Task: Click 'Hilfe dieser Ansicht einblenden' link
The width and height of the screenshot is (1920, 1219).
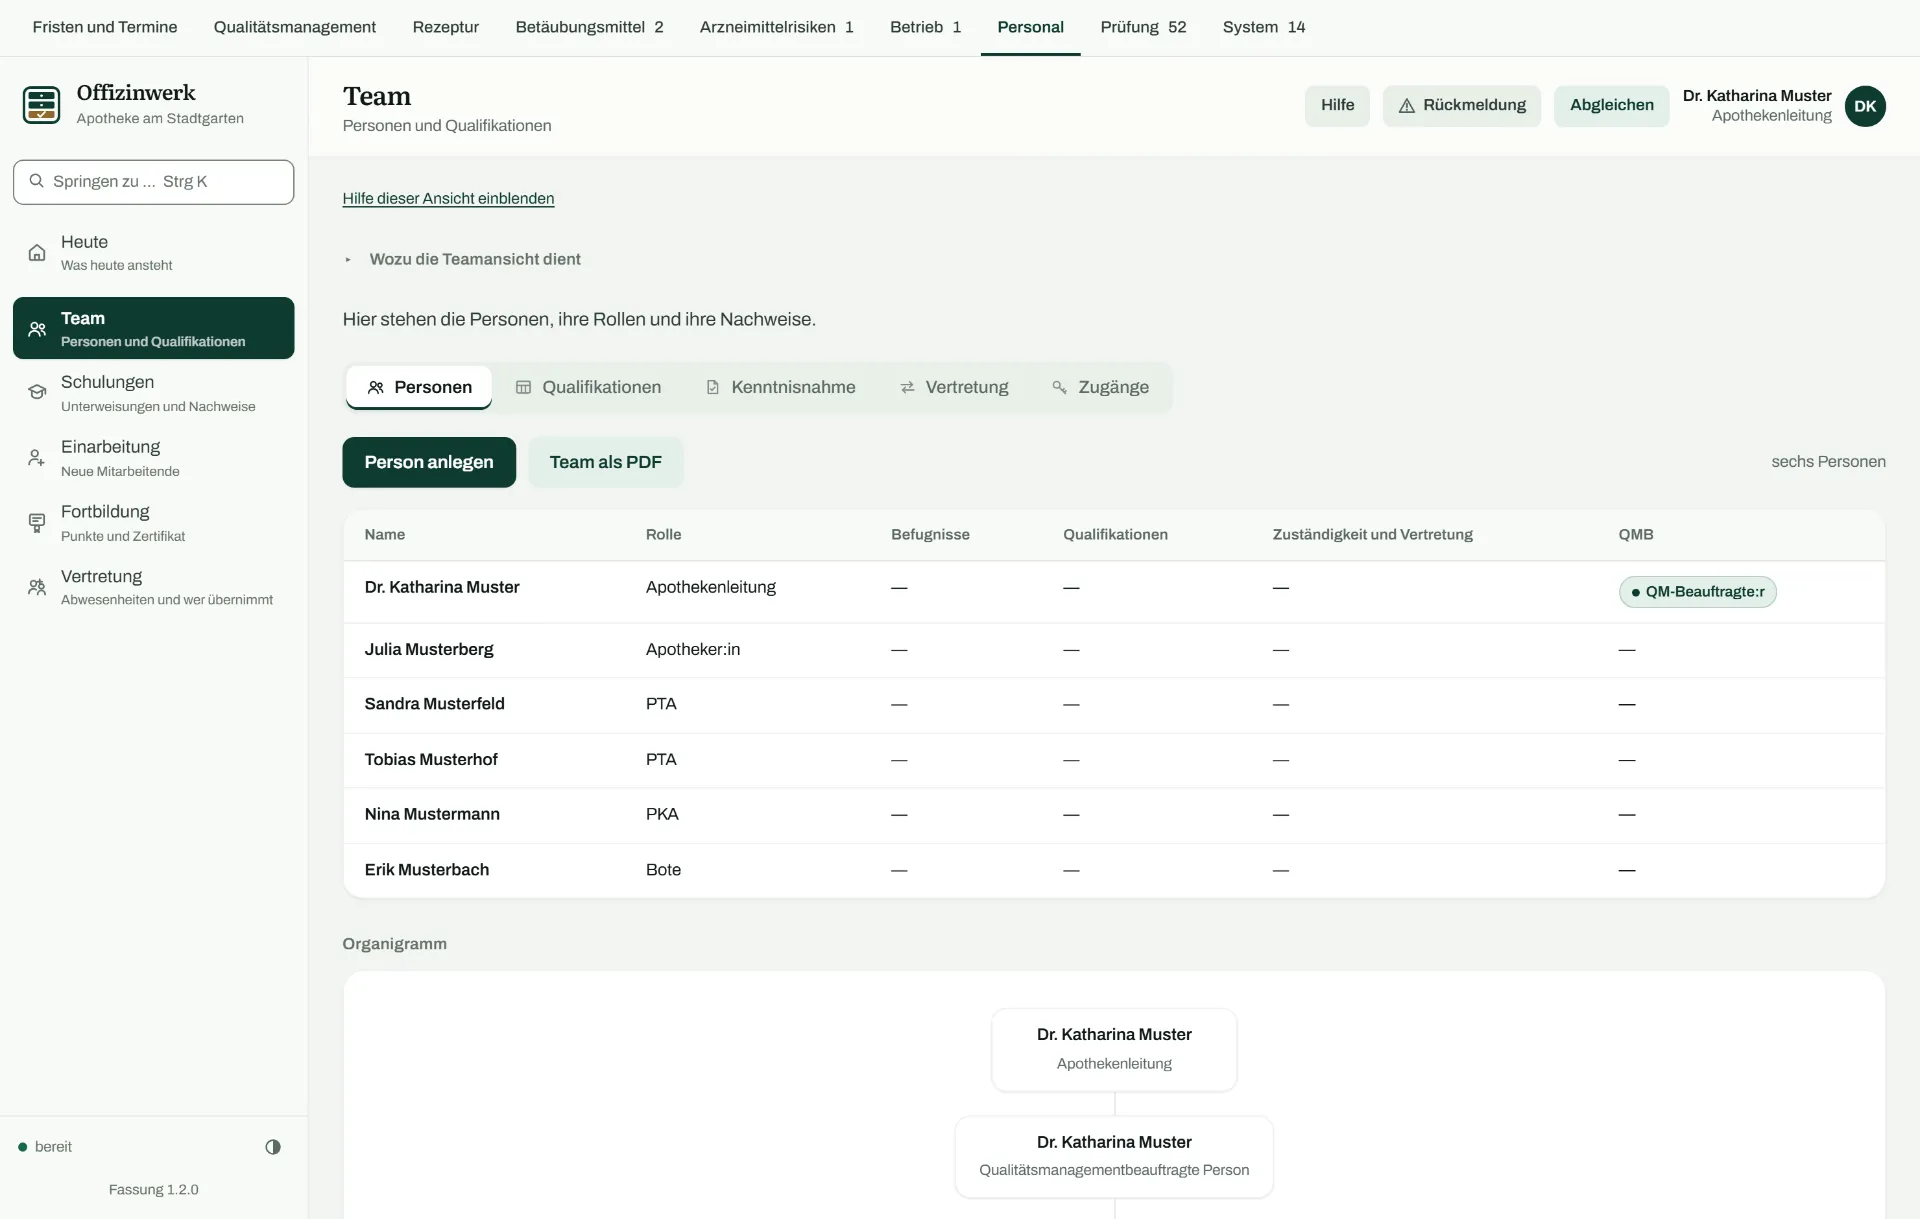Action: (x=448, y=198)
